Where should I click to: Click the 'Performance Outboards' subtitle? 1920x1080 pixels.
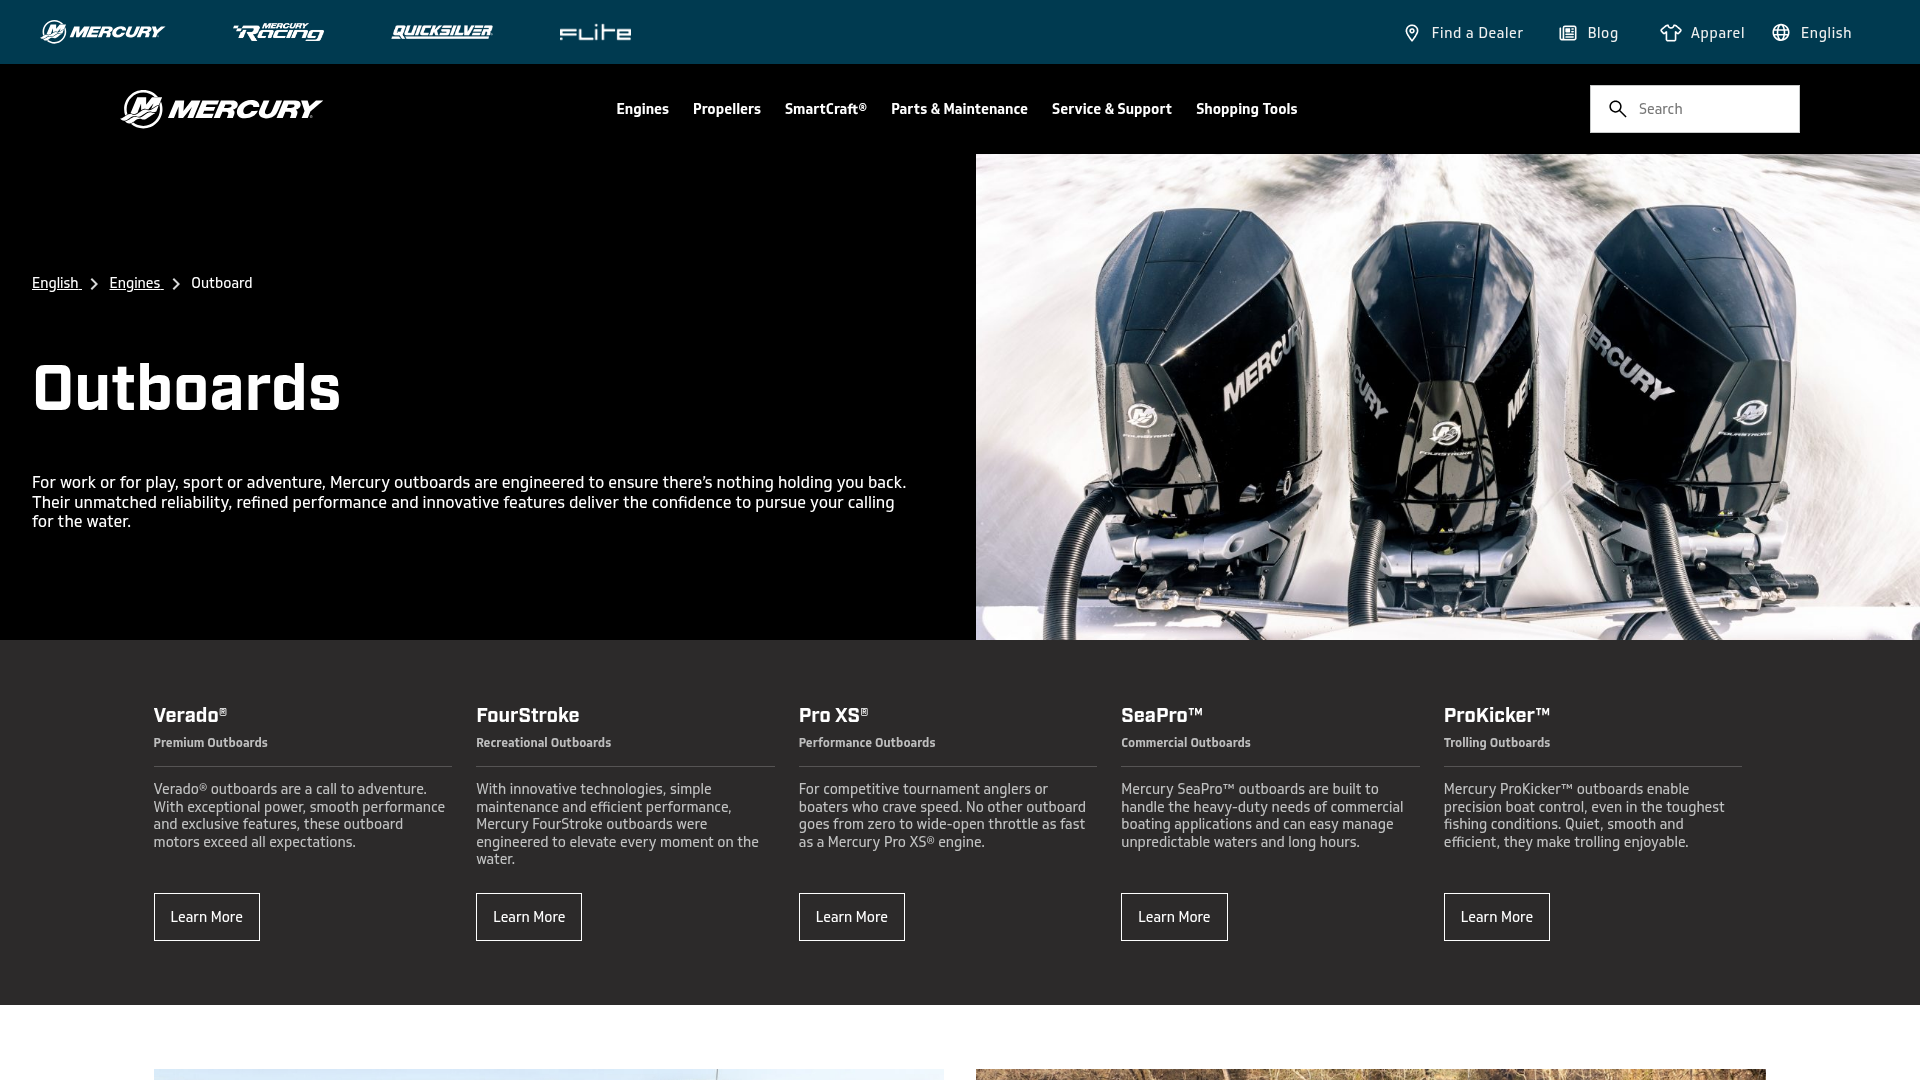(x=867, y=743)
